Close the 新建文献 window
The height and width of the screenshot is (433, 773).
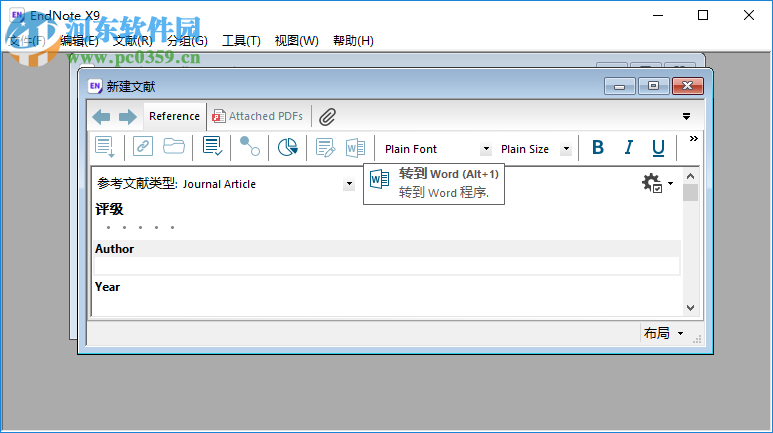[688, 86]
